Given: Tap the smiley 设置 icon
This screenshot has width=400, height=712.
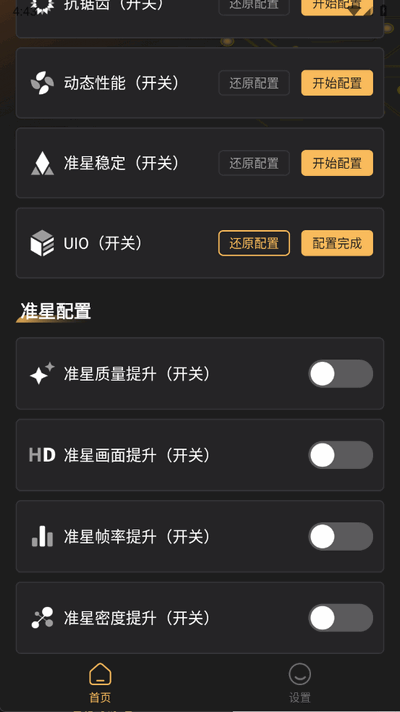Looking at the screenshot, I should pos(300,674).
